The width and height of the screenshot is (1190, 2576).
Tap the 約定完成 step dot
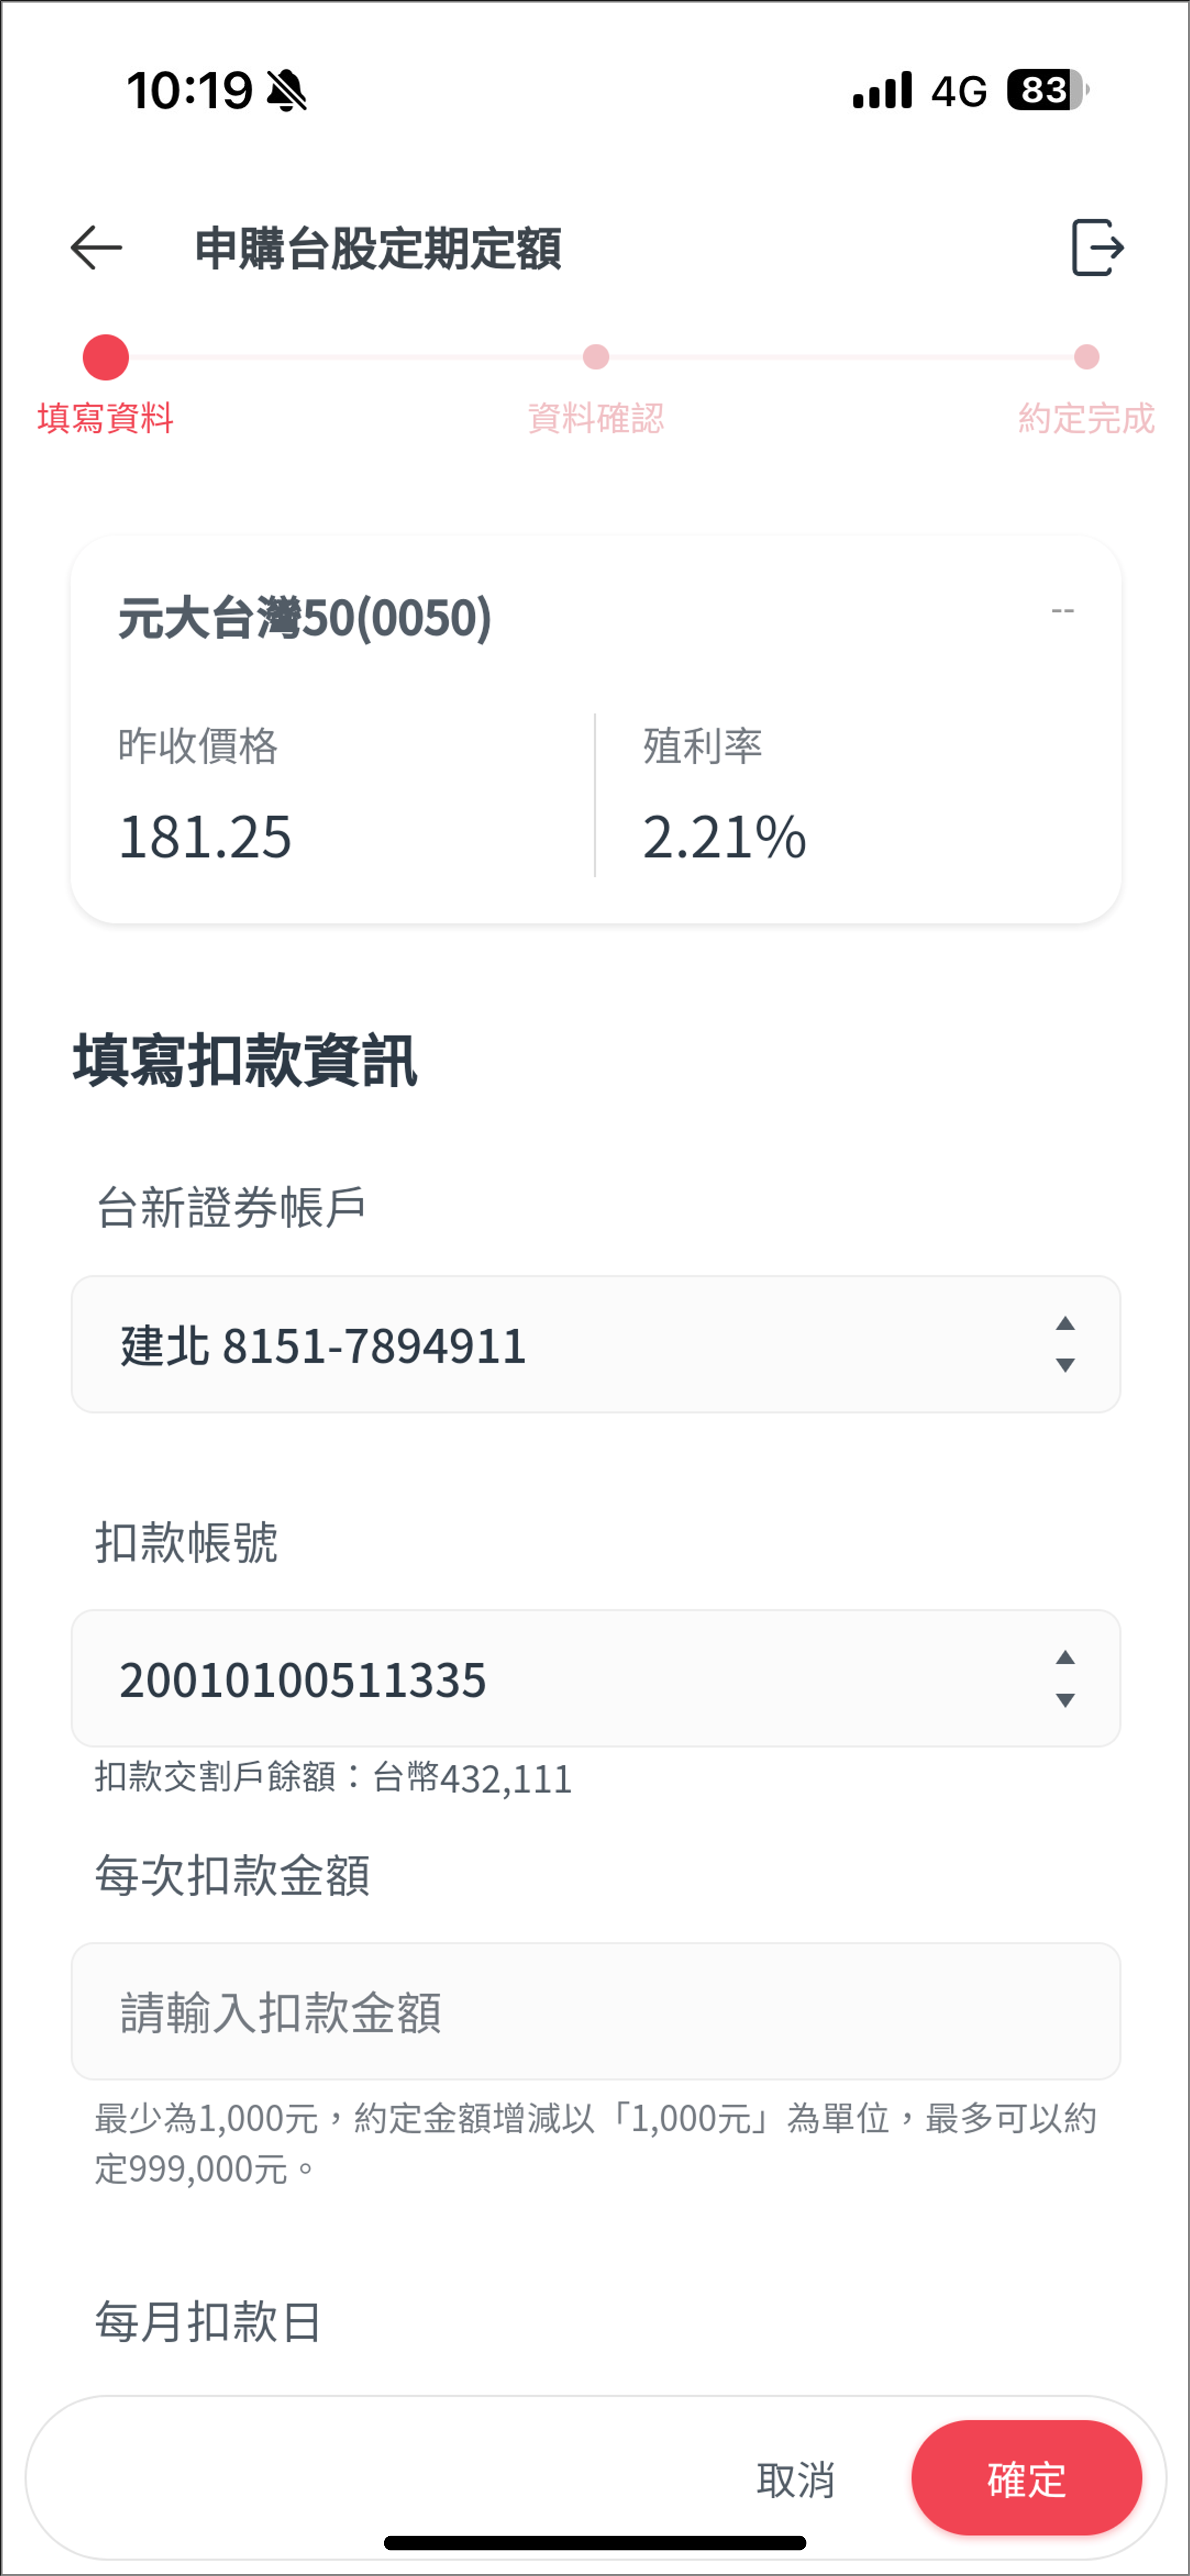[x=1086, y=357]
